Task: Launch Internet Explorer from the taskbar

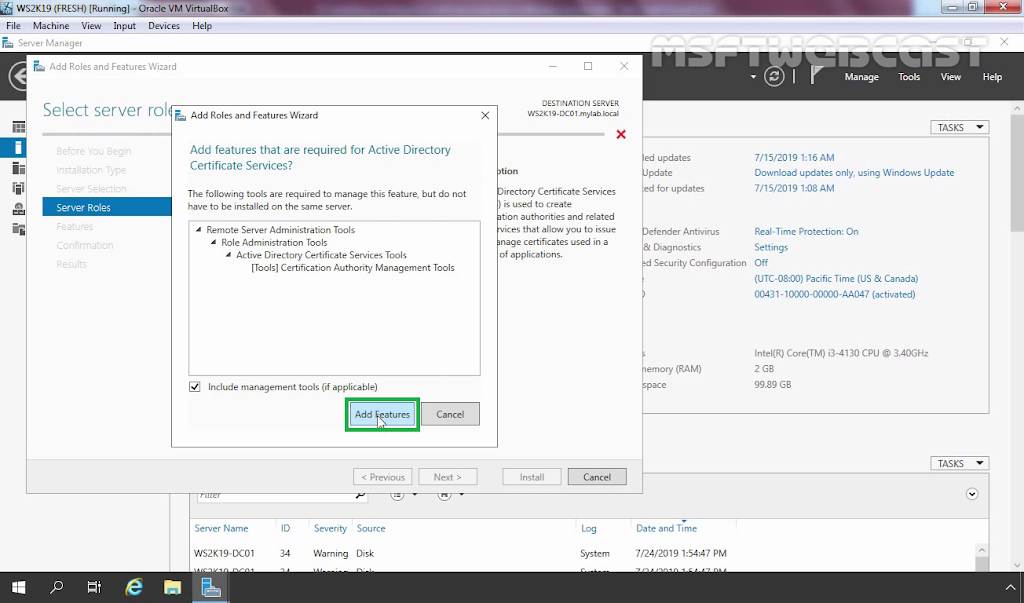Action: pos(134,587)
